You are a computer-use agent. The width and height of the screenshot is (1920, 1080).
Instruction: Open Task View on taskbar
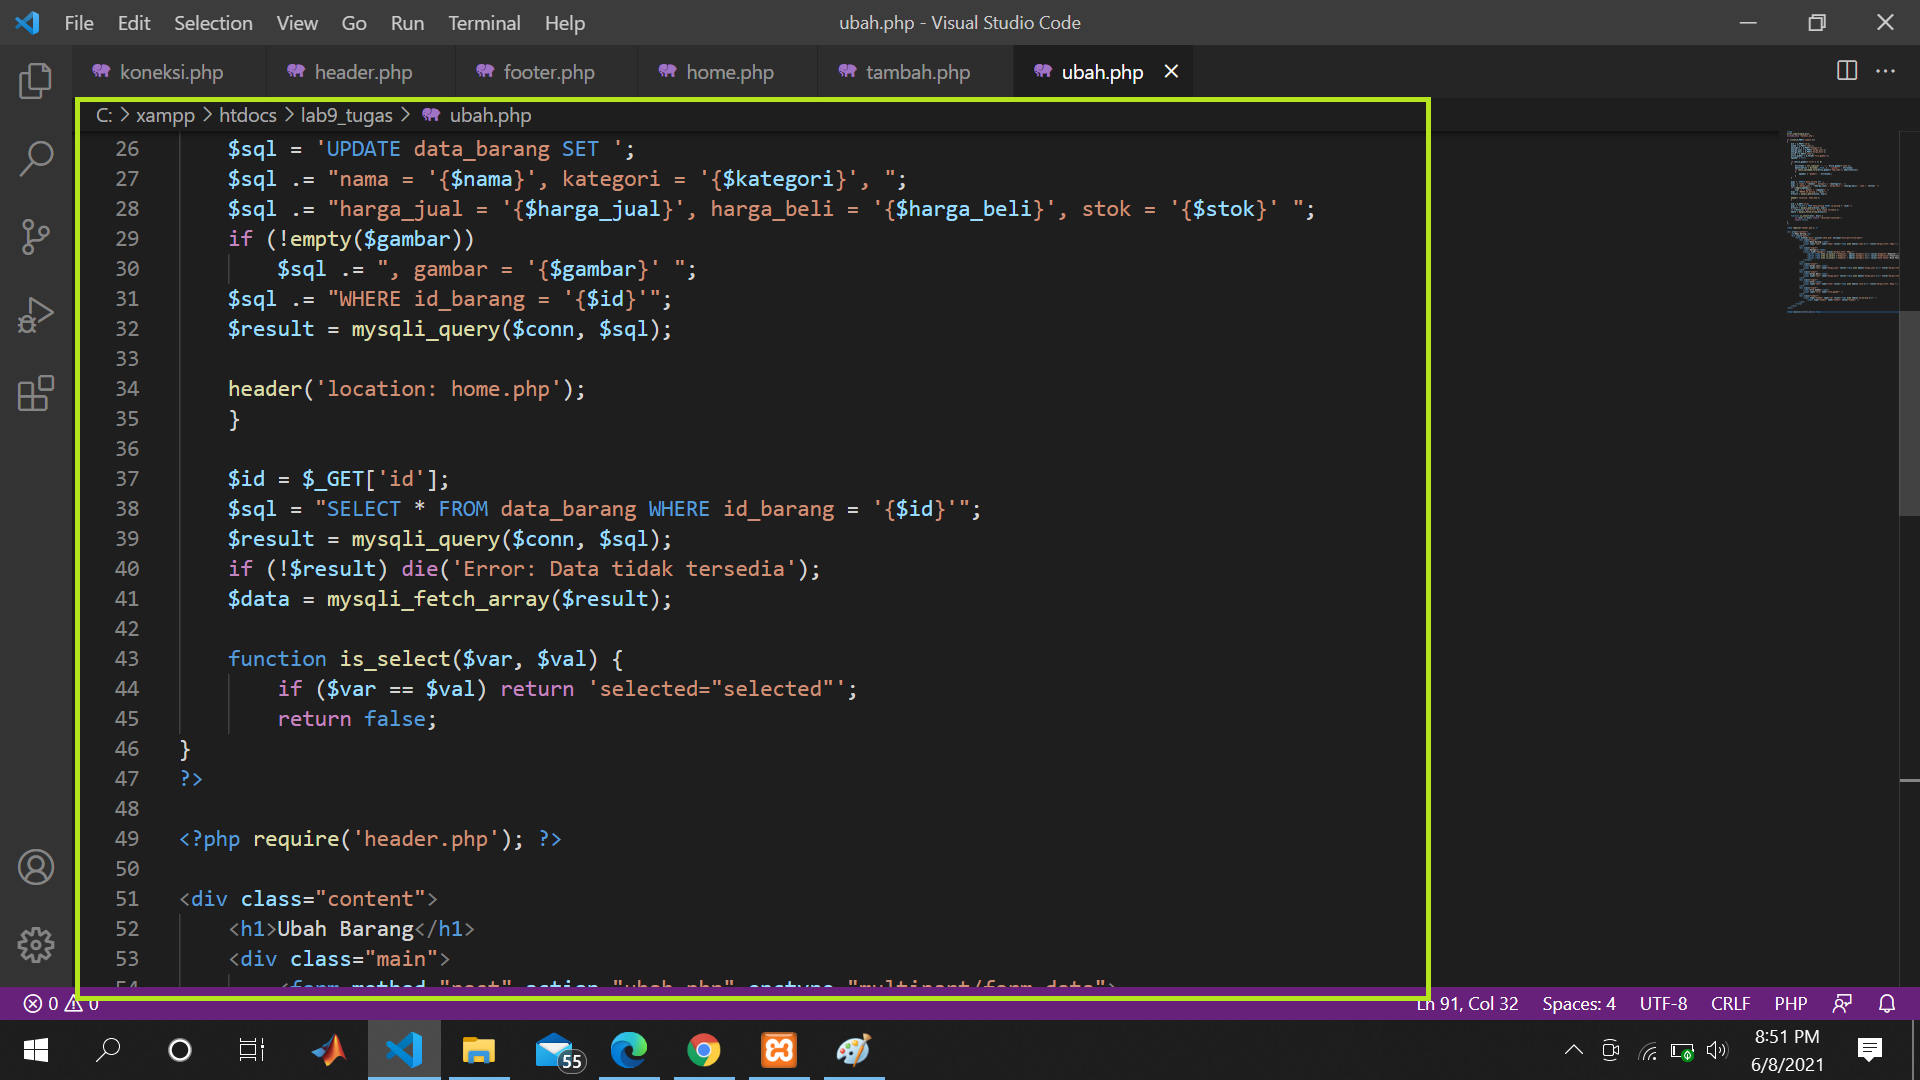click(x=252, y=1050)
